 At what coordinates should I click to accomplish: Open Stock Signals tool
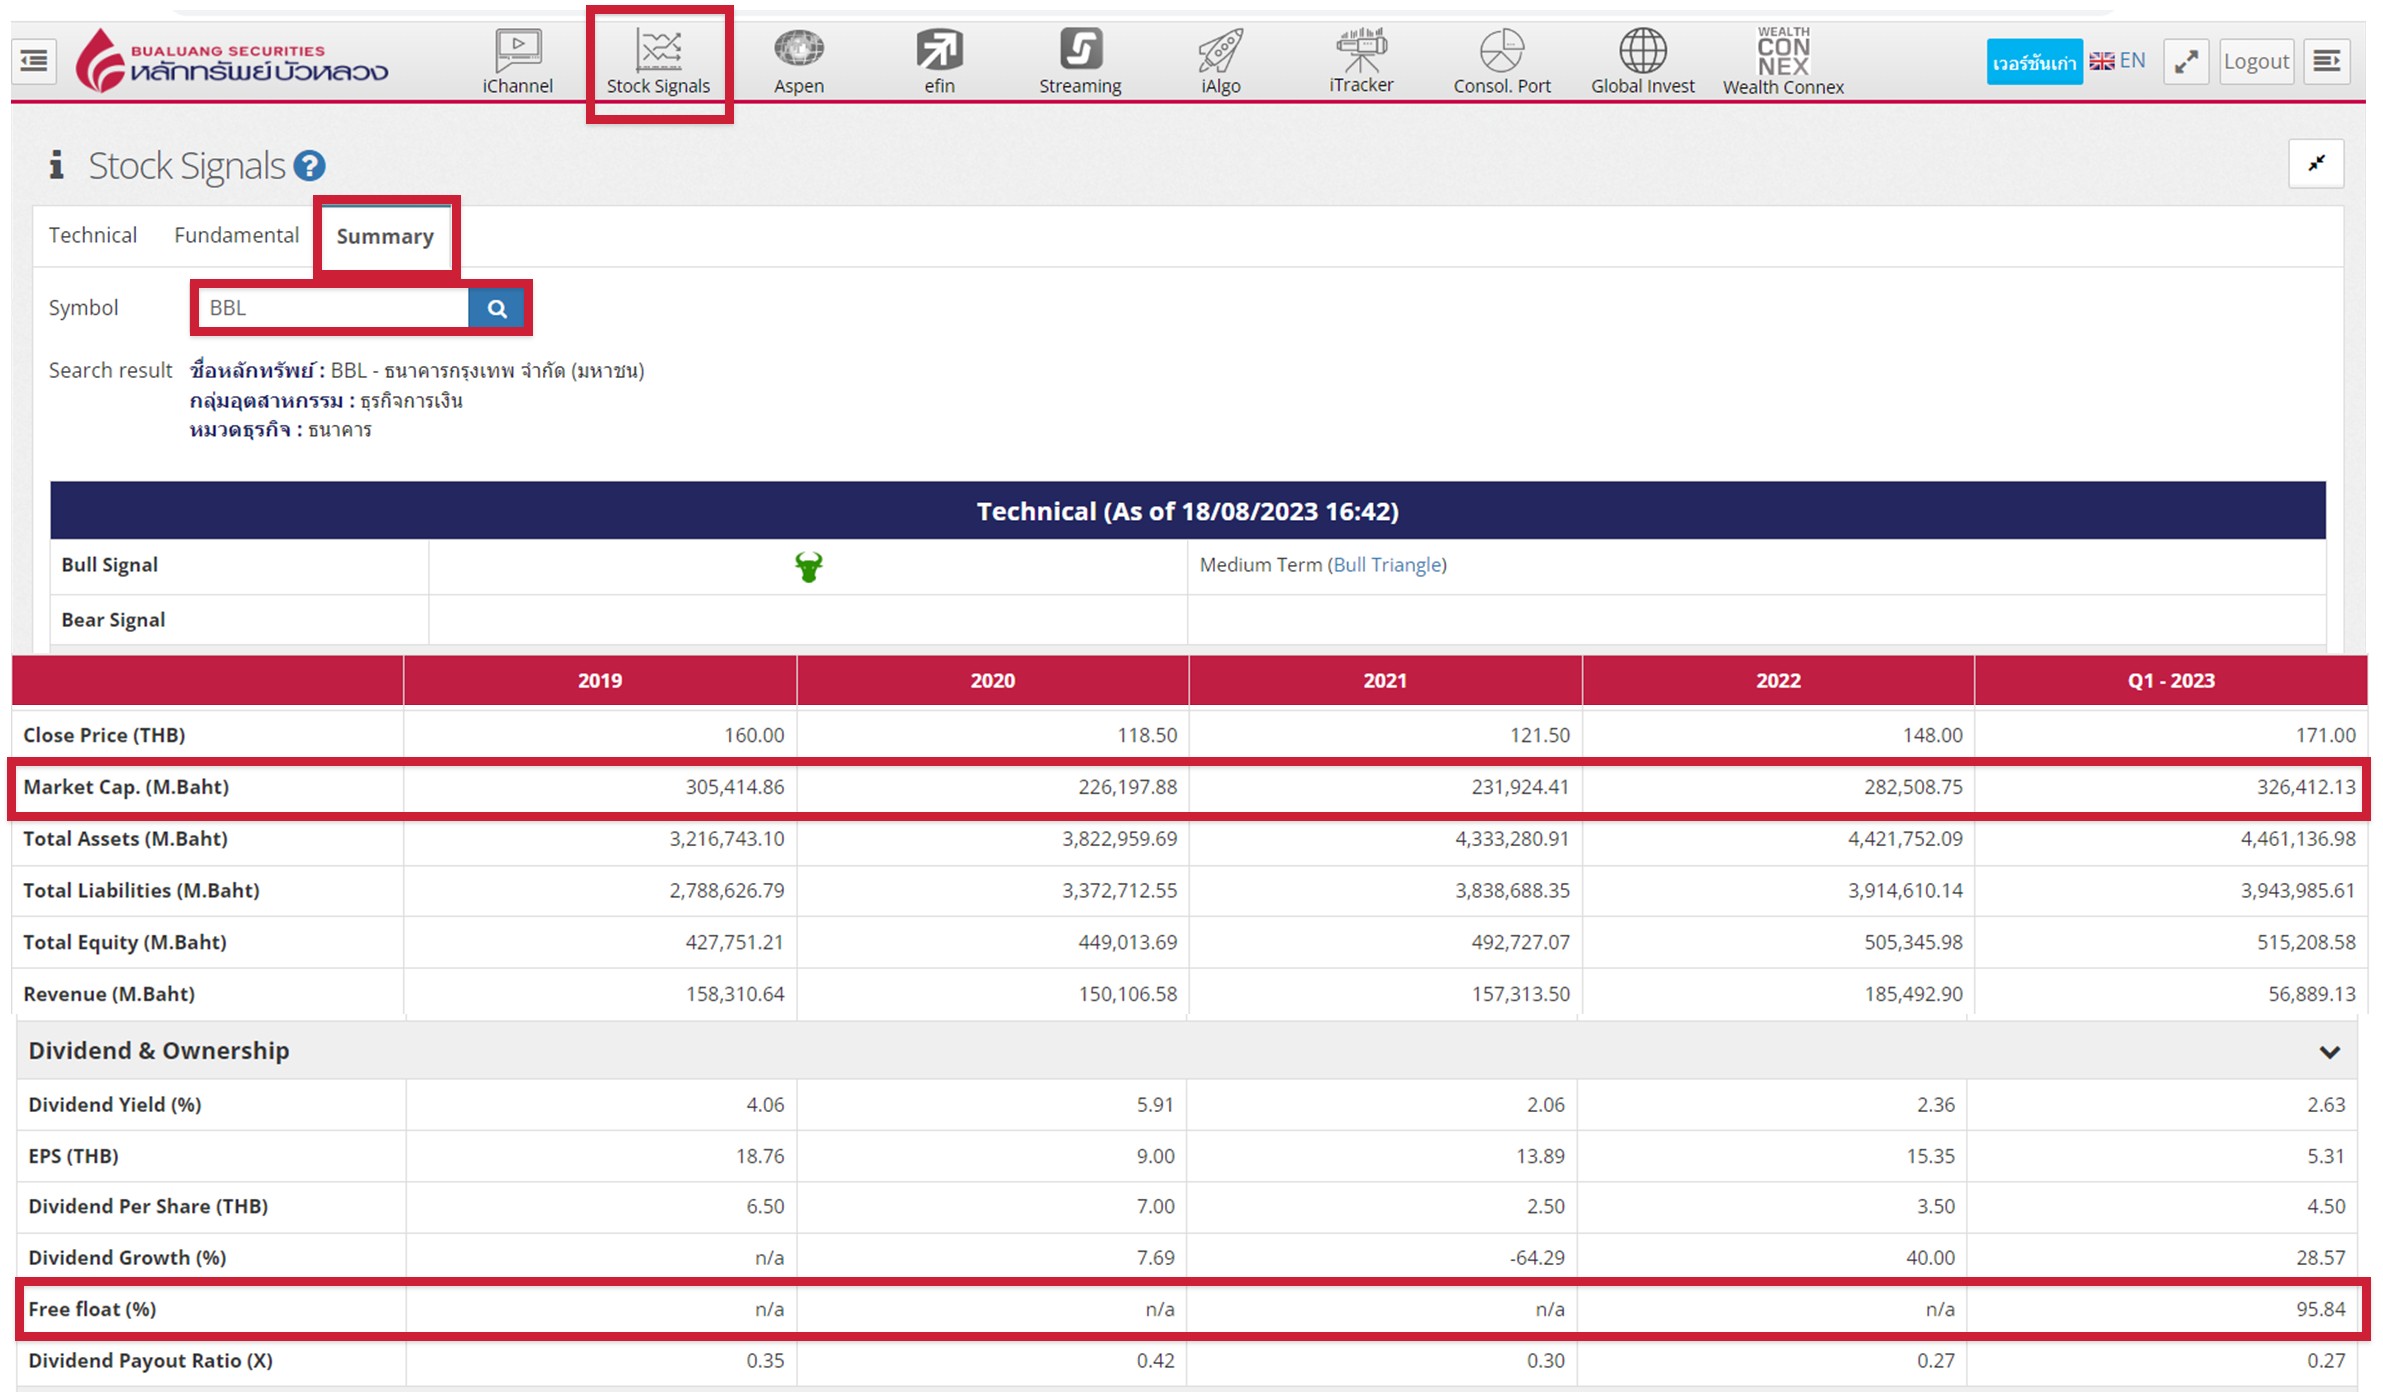click(x=658, y=62)
